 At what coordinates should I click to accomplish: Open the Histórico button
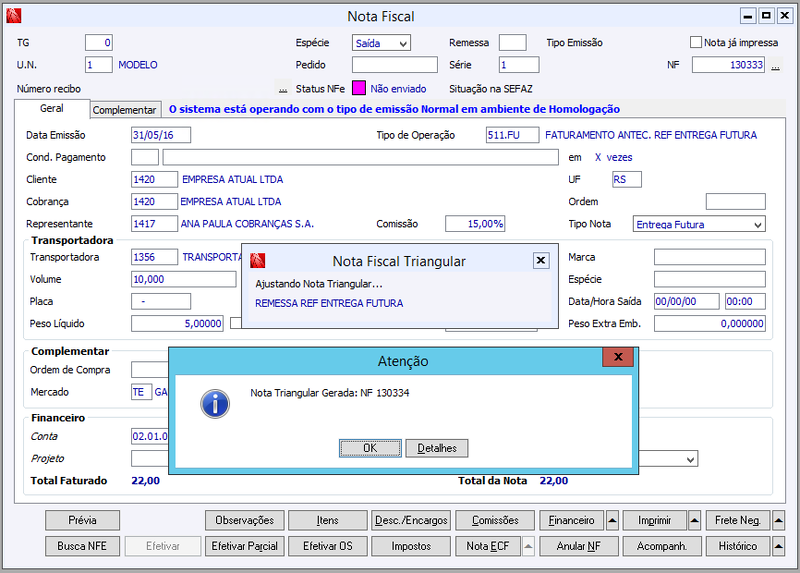[x=738, y=546]
